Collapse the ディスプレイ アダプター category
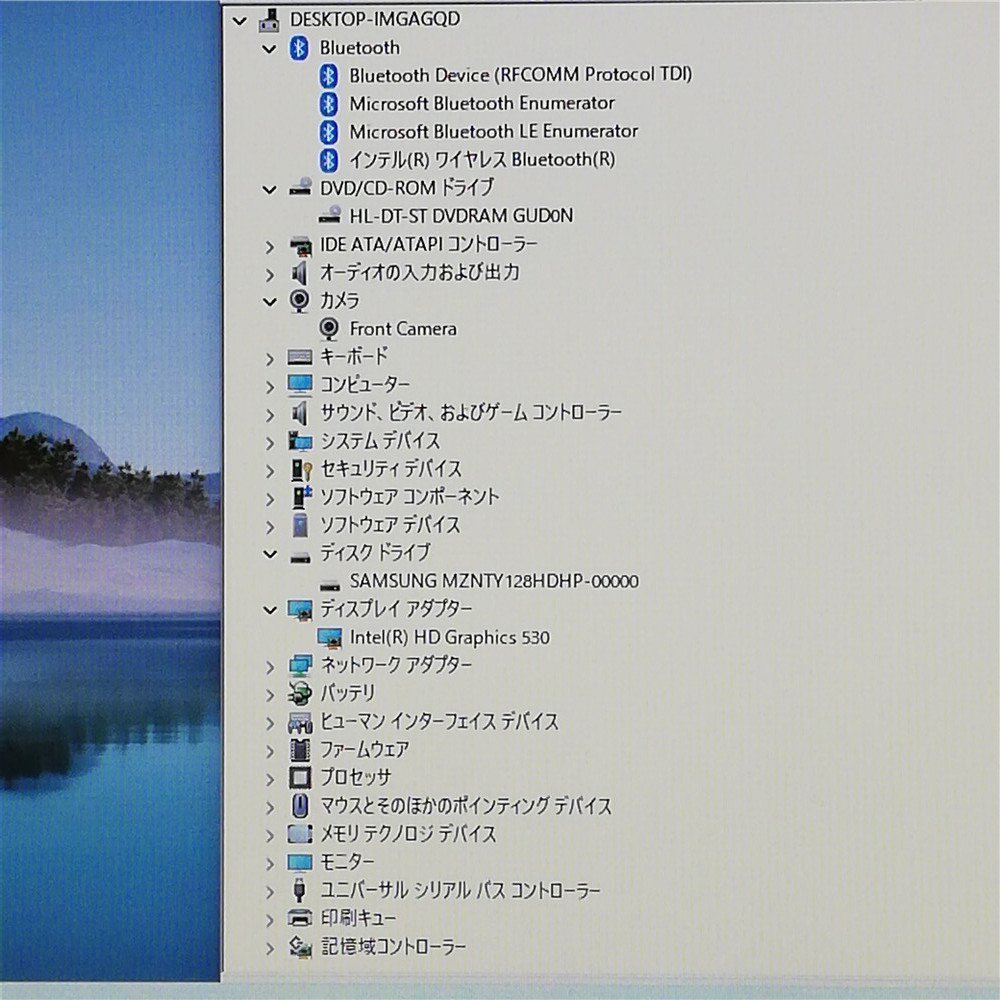Viewport: 1000px width, 1000px height. [269, 609]
